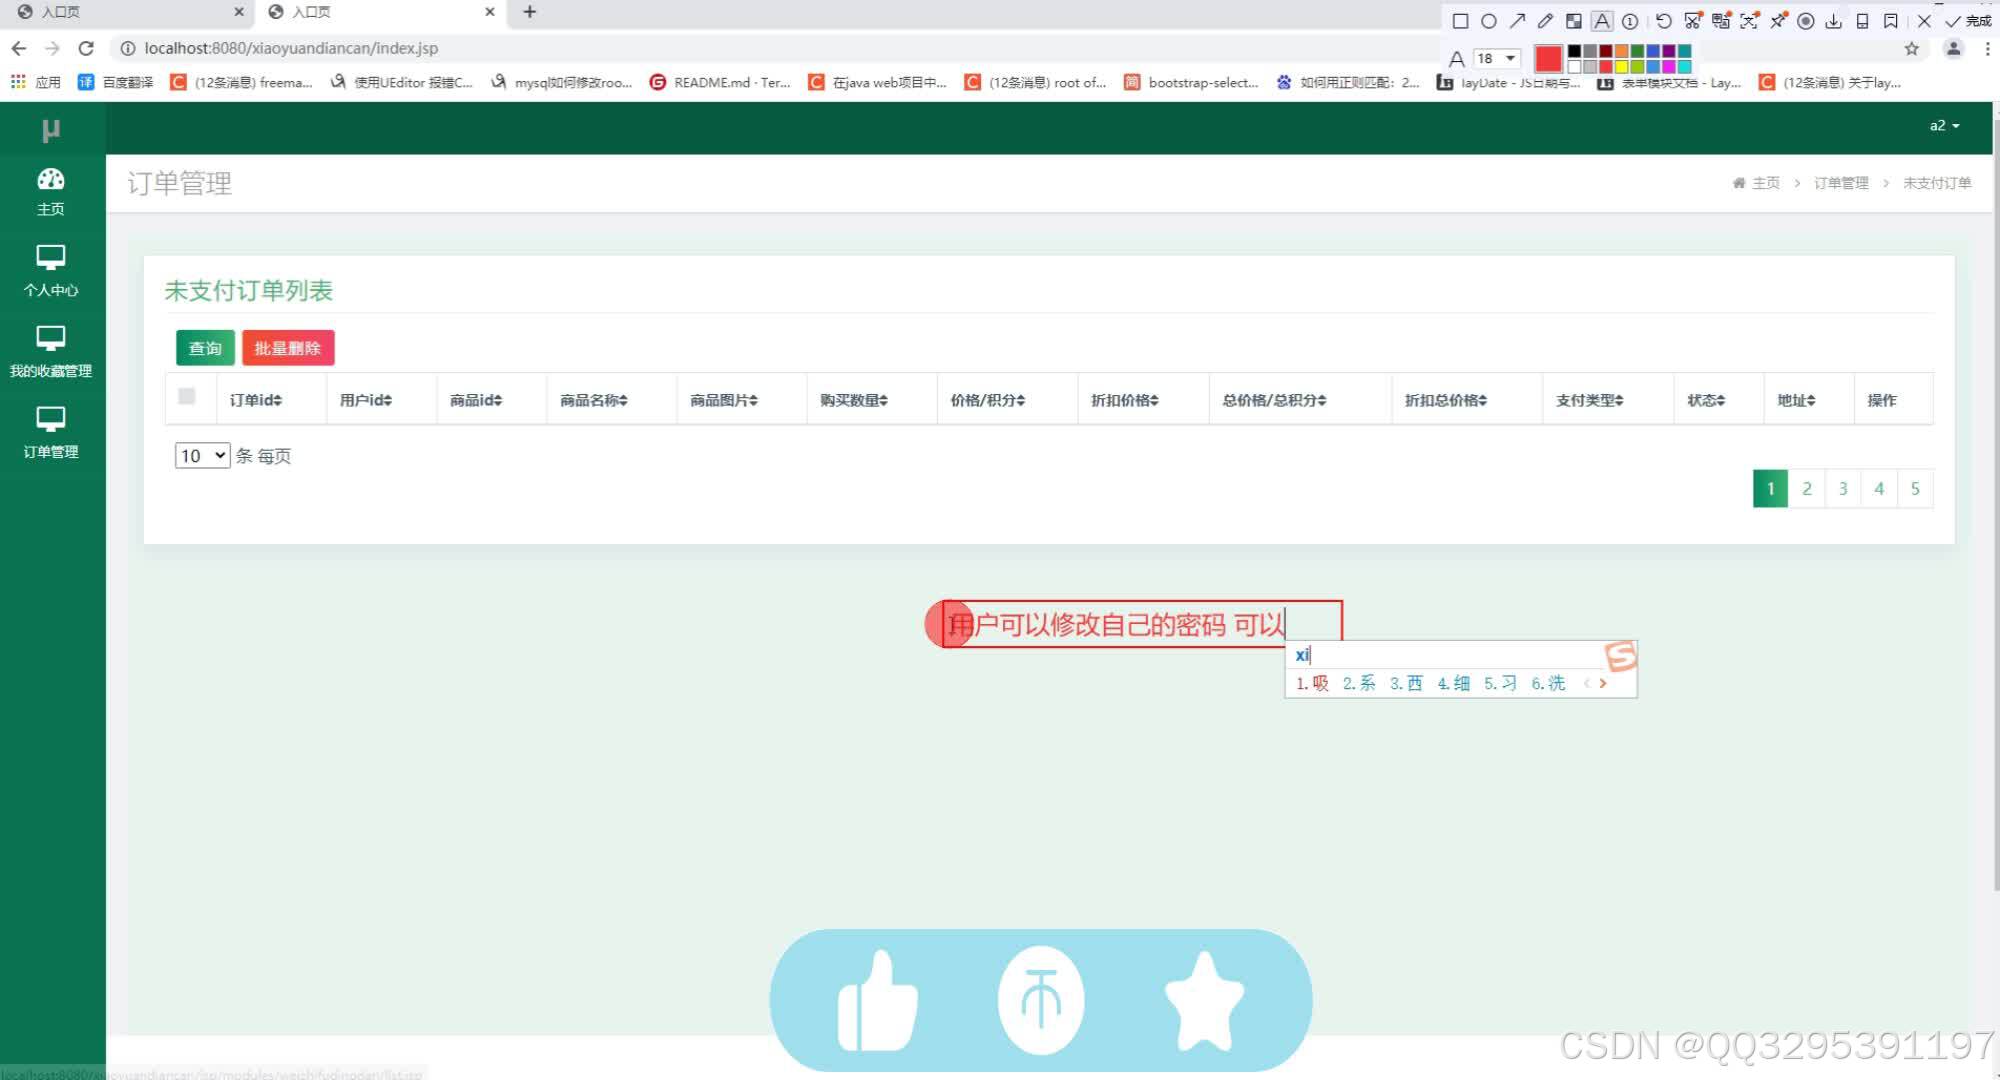Undo the last annotation
The image size is (2000, 1080).
(x=1663, y=21)
